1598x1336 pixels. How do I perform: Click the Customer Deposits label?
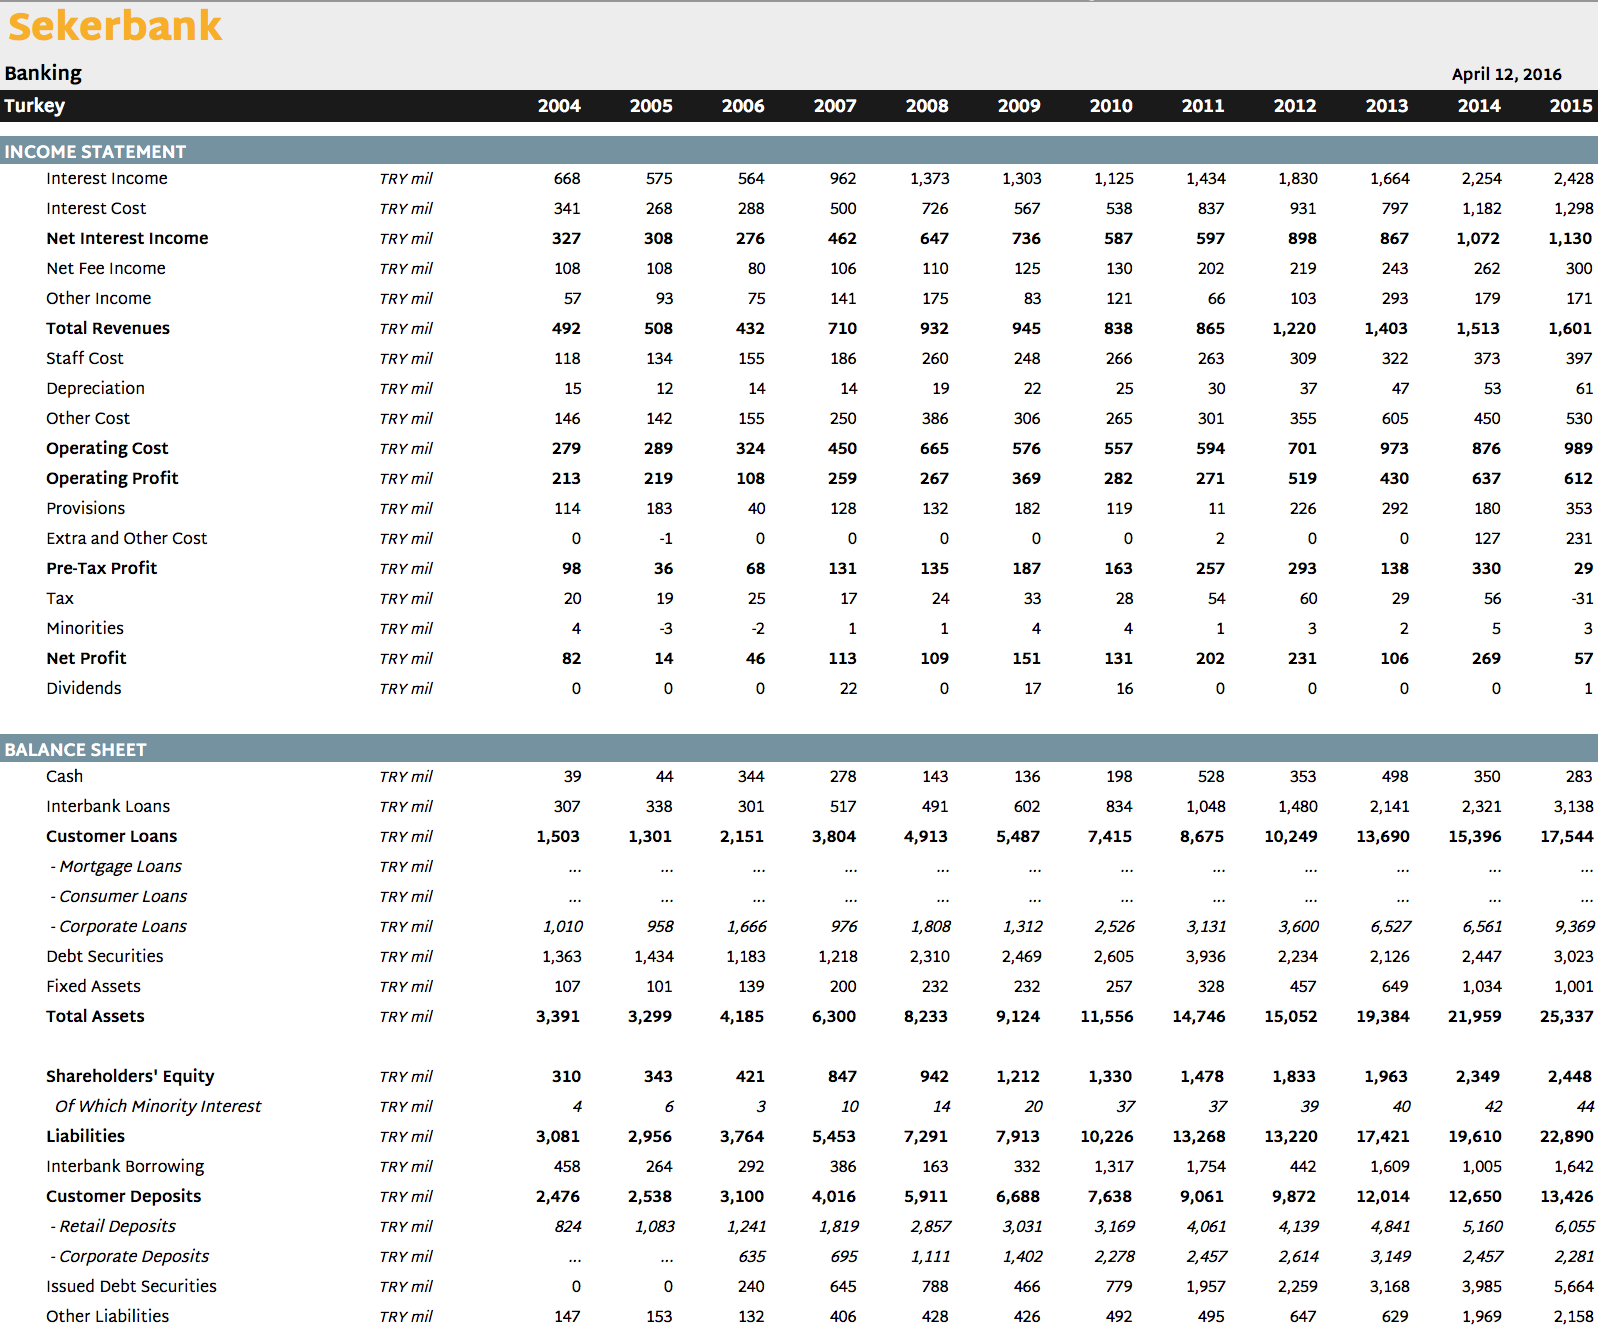123,1196
